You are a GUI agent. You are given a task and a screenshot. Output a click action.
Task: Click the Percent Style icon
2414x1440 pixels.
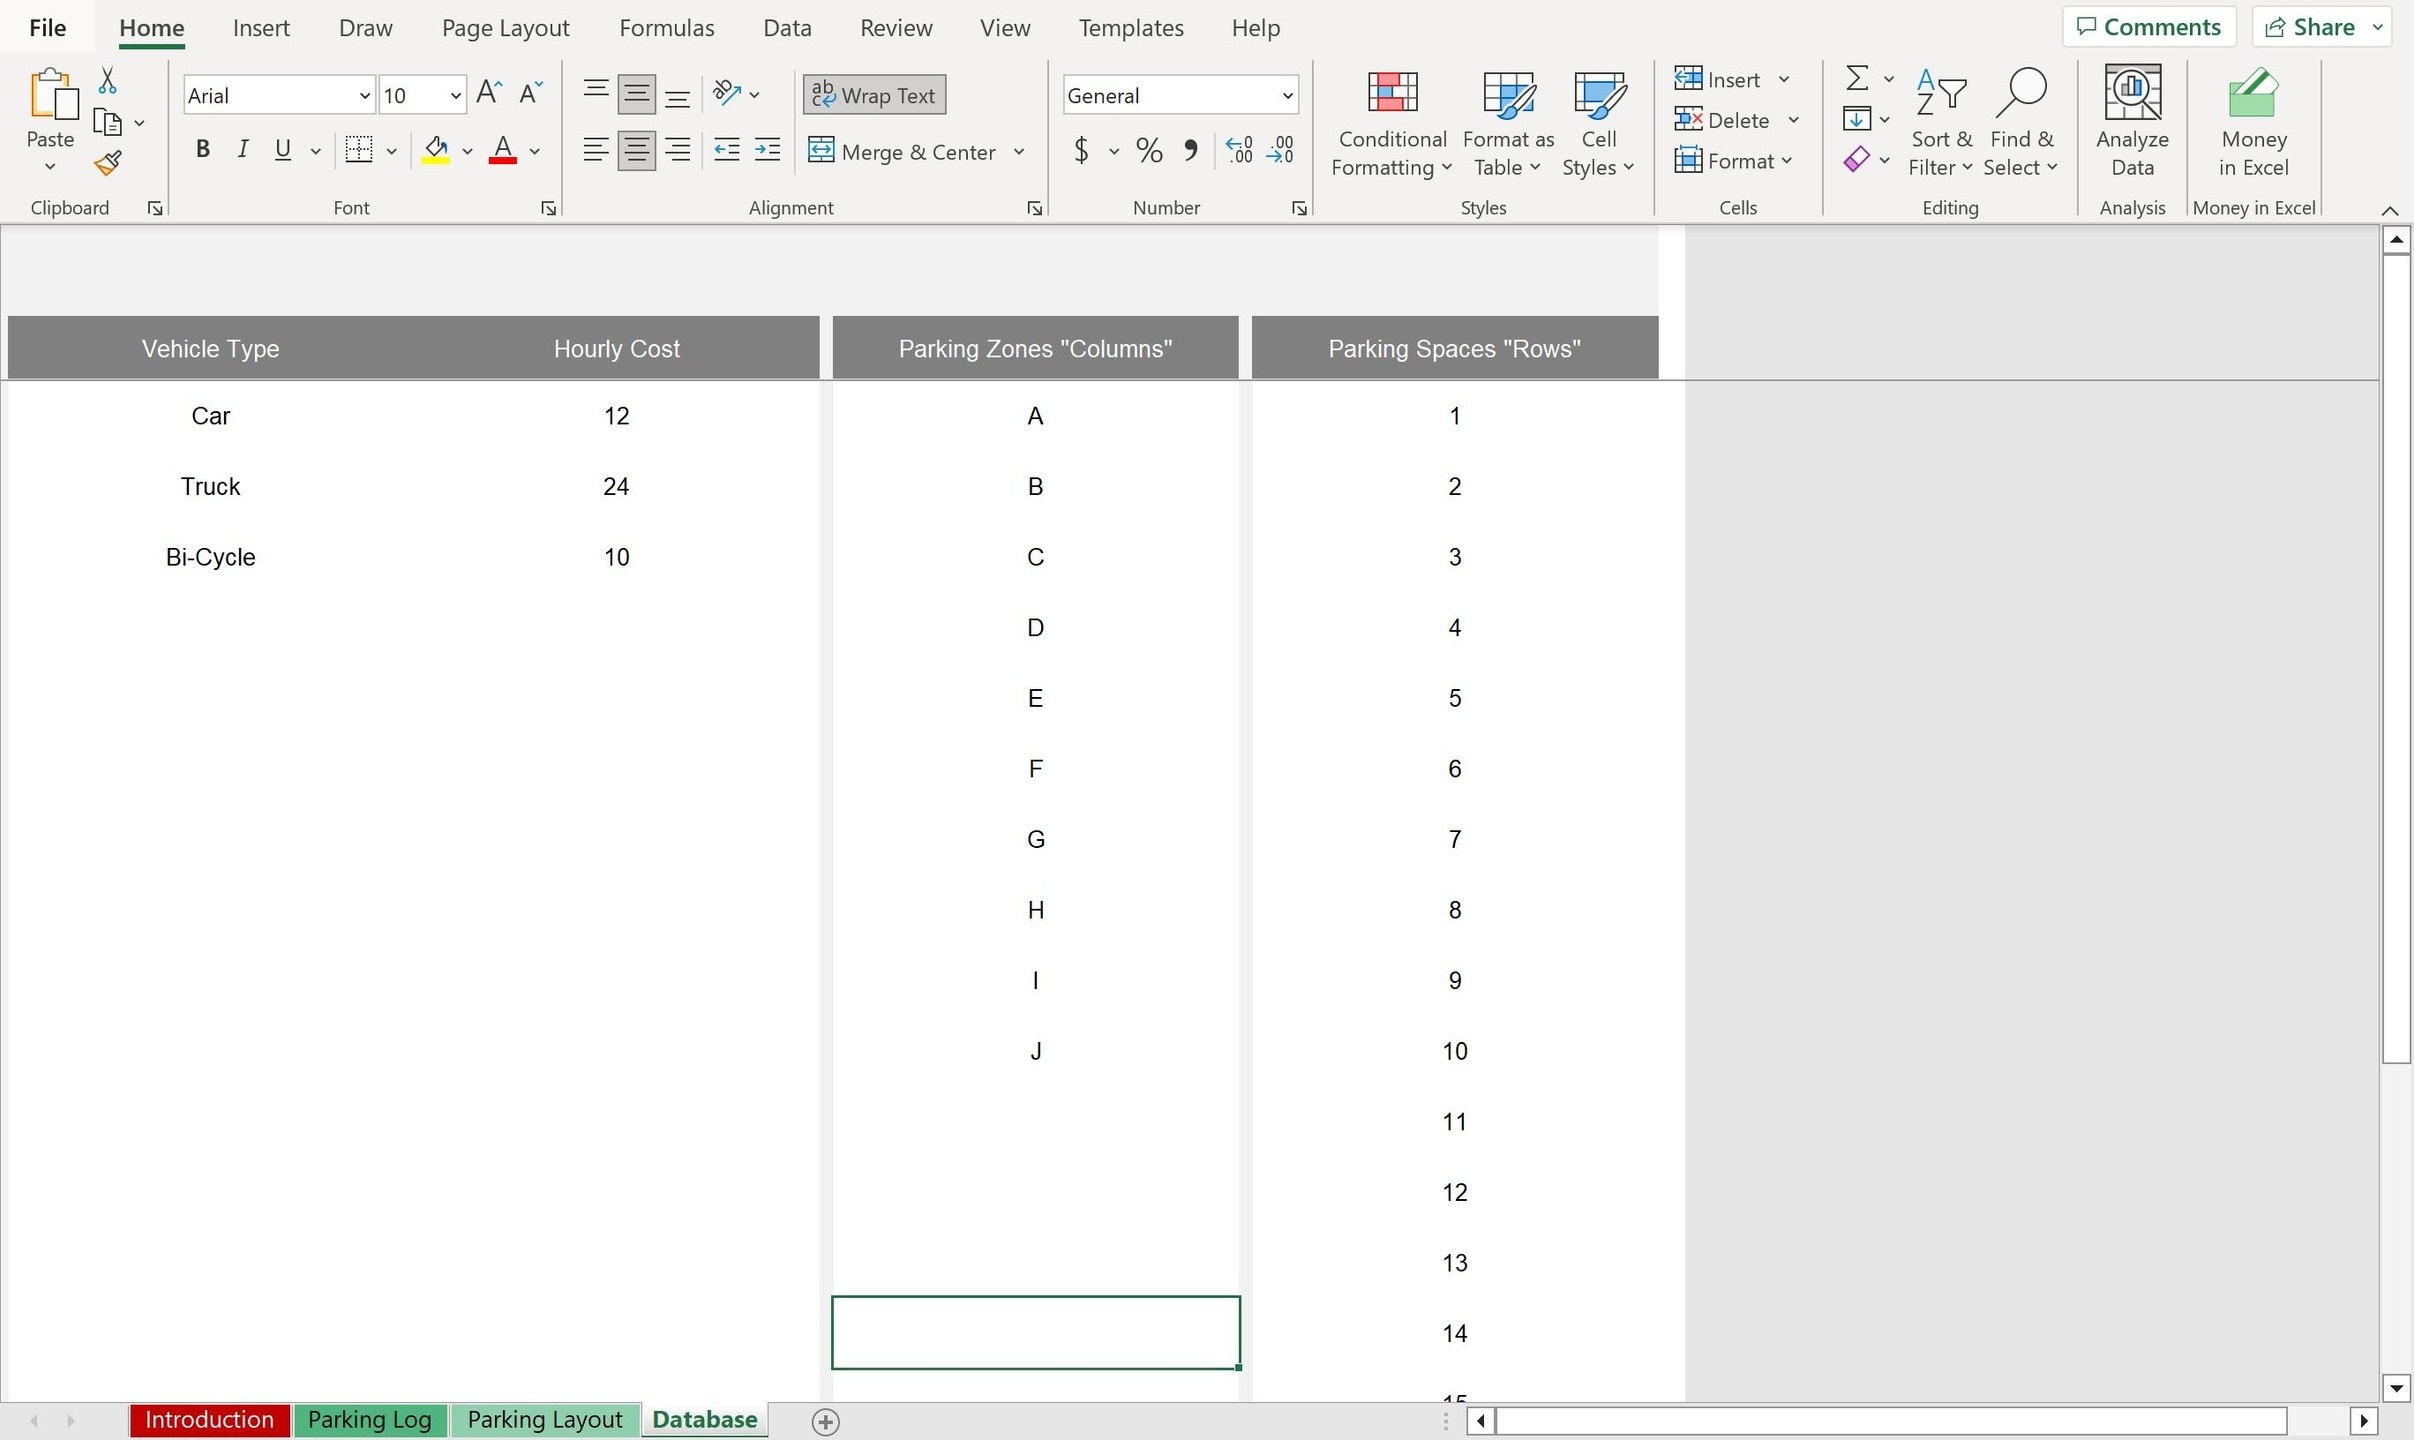(1147, 150)
